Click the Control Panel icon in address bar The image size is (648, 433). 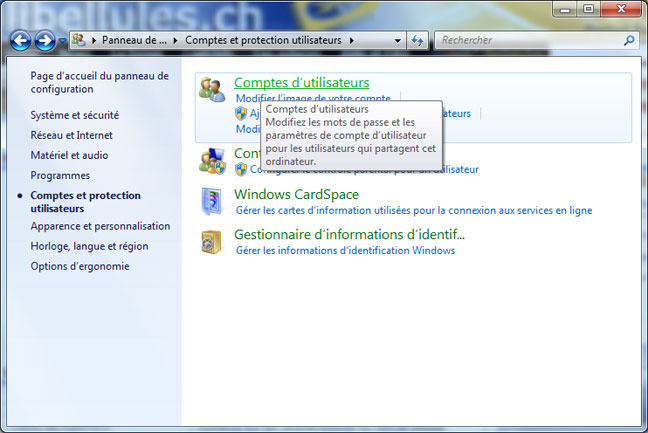tap(79, 40)
